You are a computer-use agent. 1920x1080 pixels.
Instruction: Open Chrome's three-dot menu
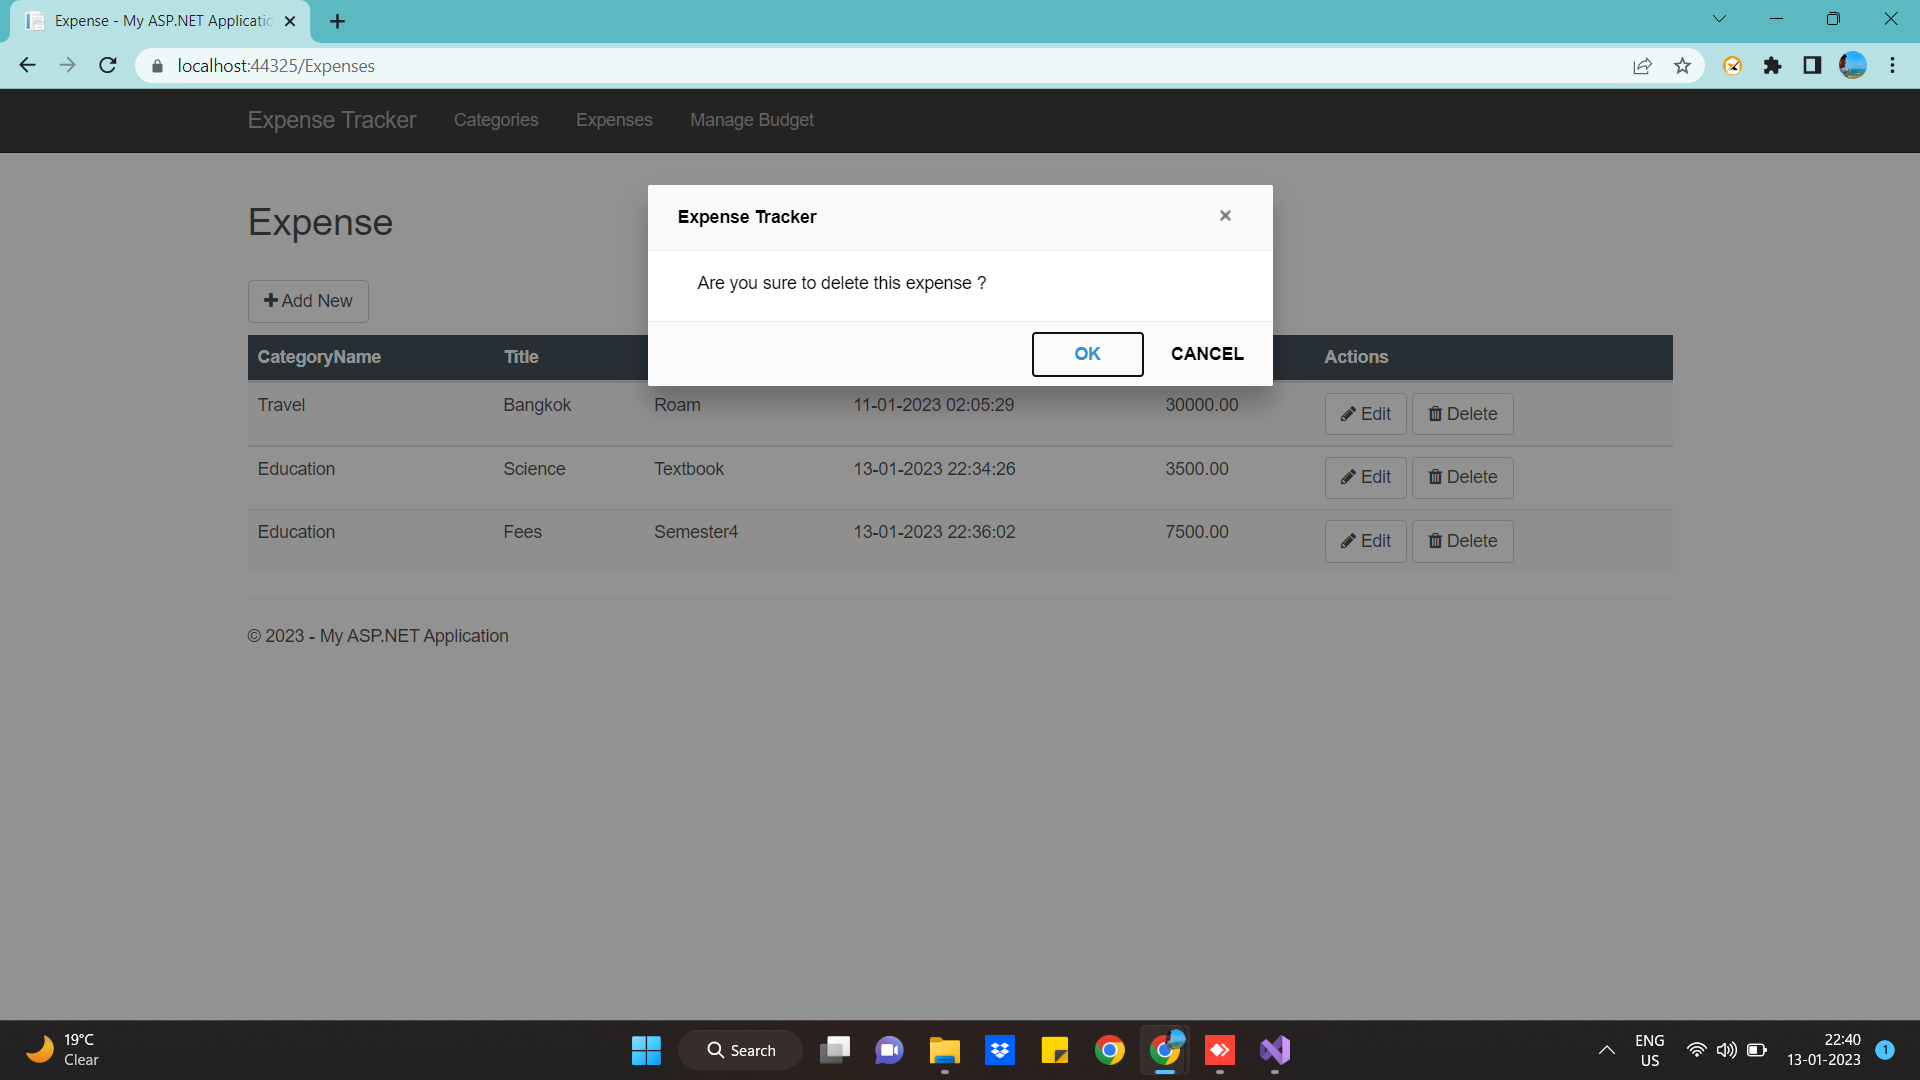(1892, 65)
